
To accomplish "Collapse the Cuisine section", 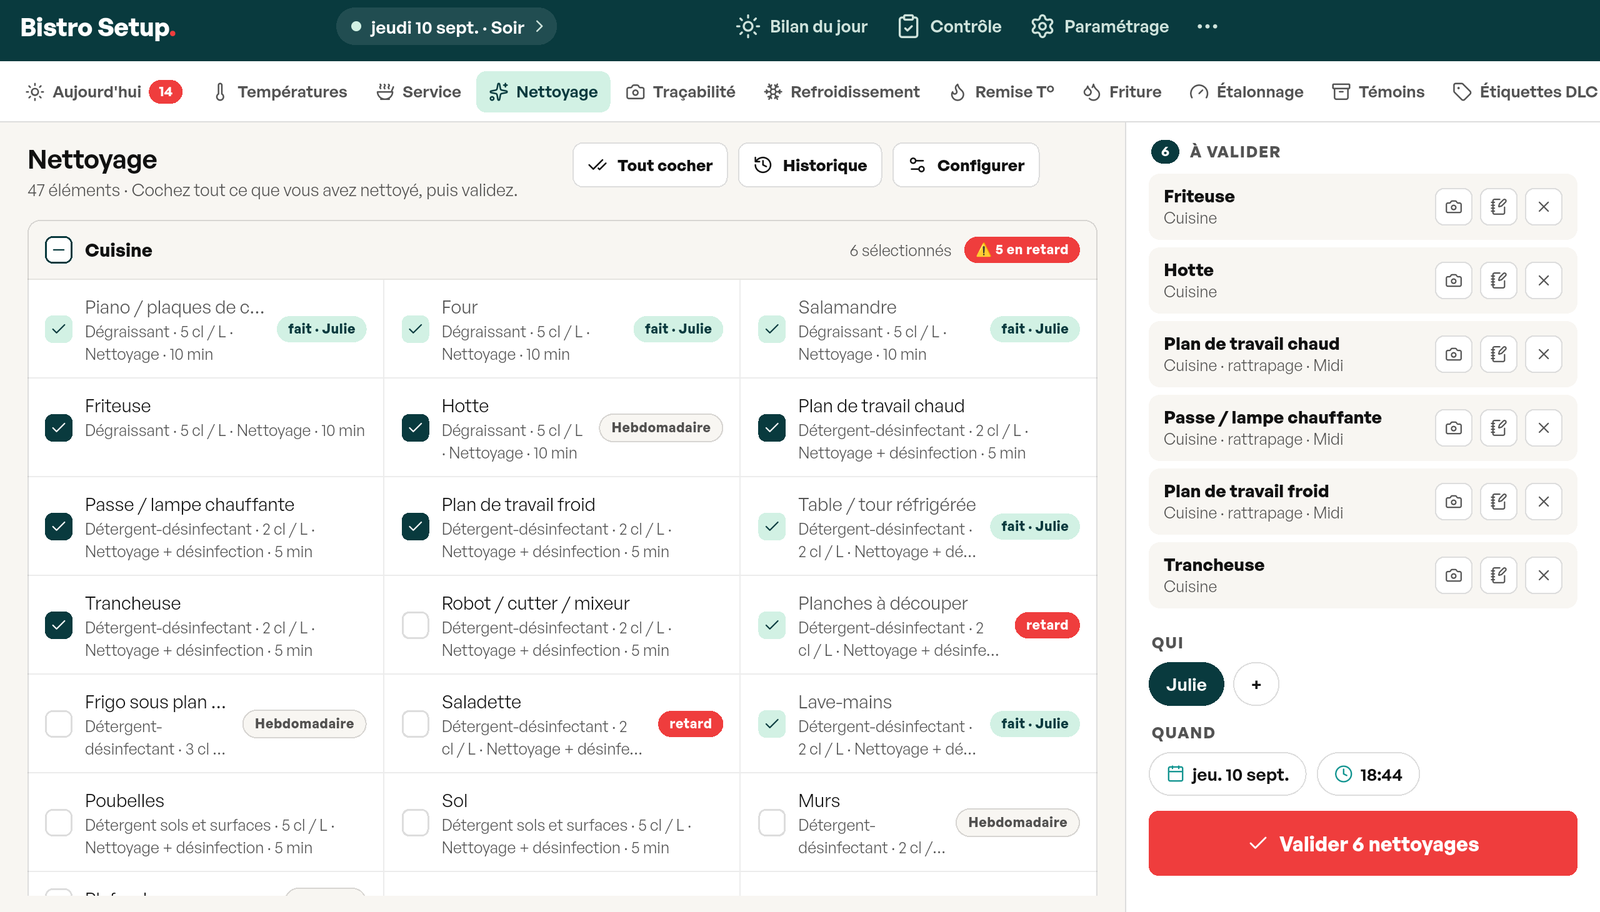I will tap(59, 250).
